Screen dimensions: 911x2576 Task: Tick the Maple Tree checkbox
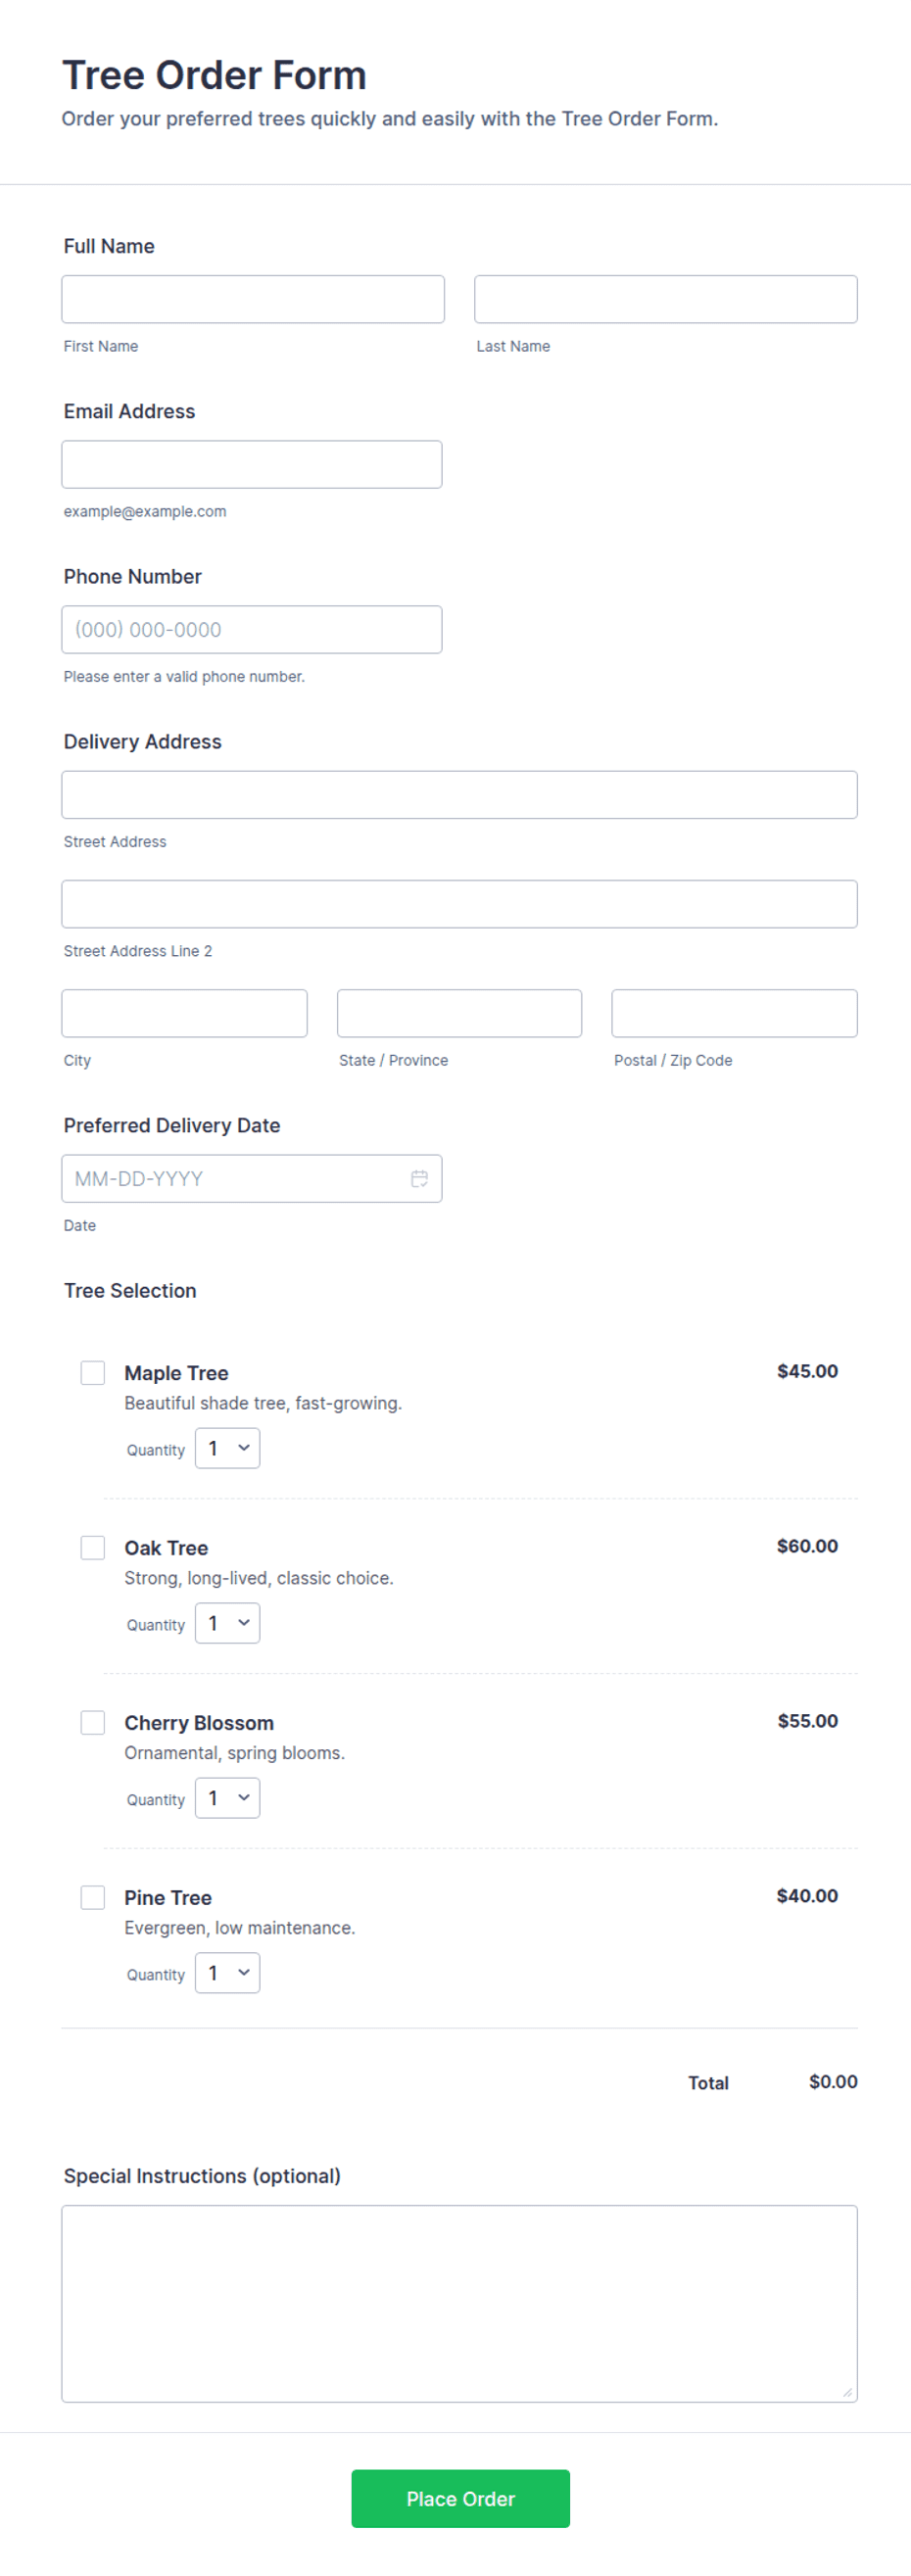tap(93, 1373)
